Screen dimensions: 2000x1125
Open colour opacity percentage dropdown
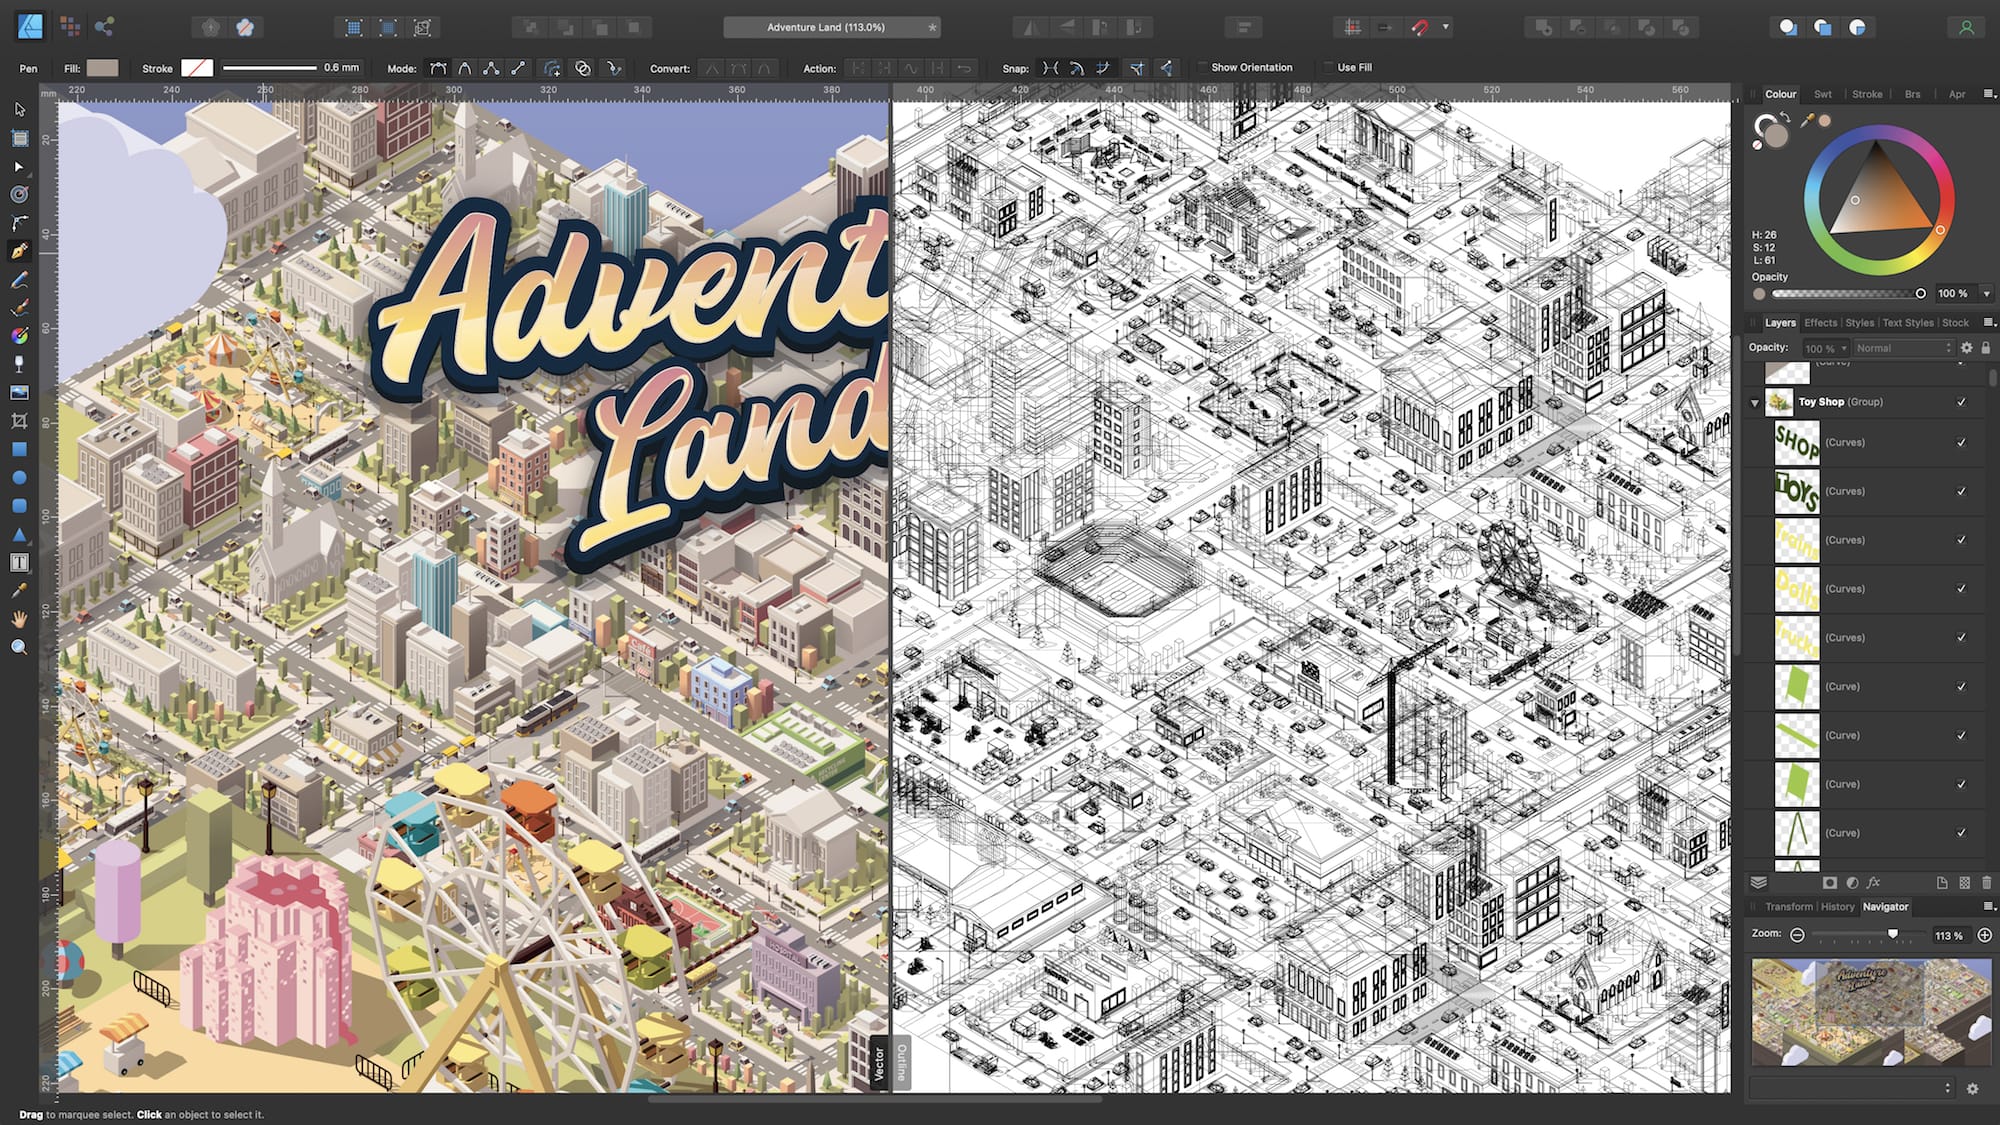1987,294
